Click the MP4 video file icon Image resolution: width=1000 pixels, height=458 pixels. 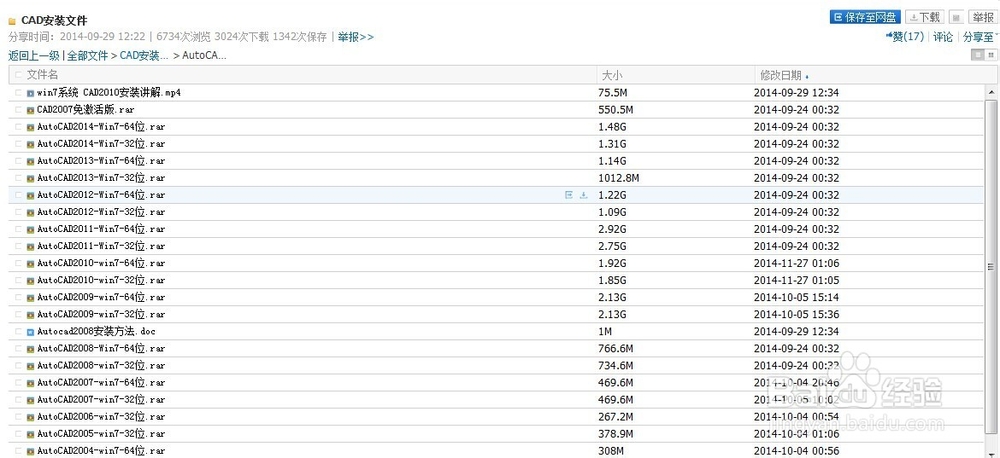pyautogui.click(x=31, y=93)
